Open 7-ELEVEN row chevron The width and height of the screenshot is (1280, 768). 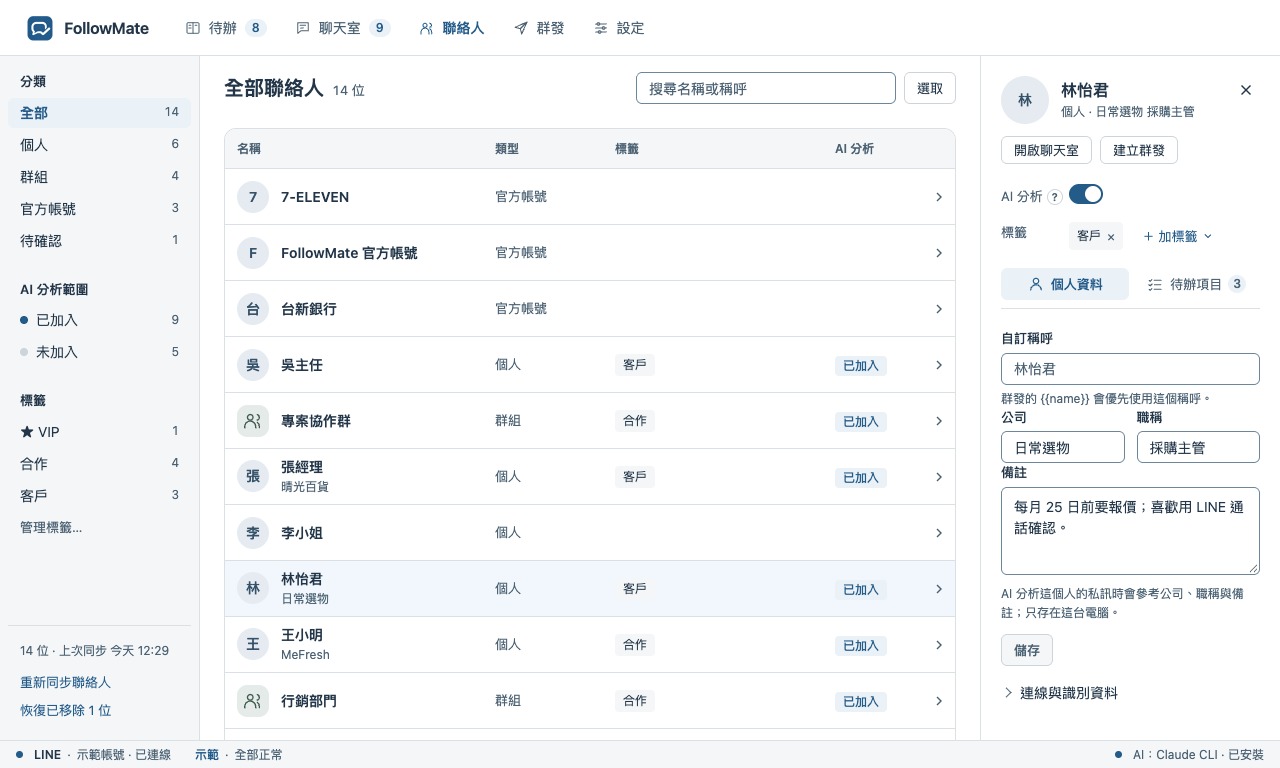939,197
